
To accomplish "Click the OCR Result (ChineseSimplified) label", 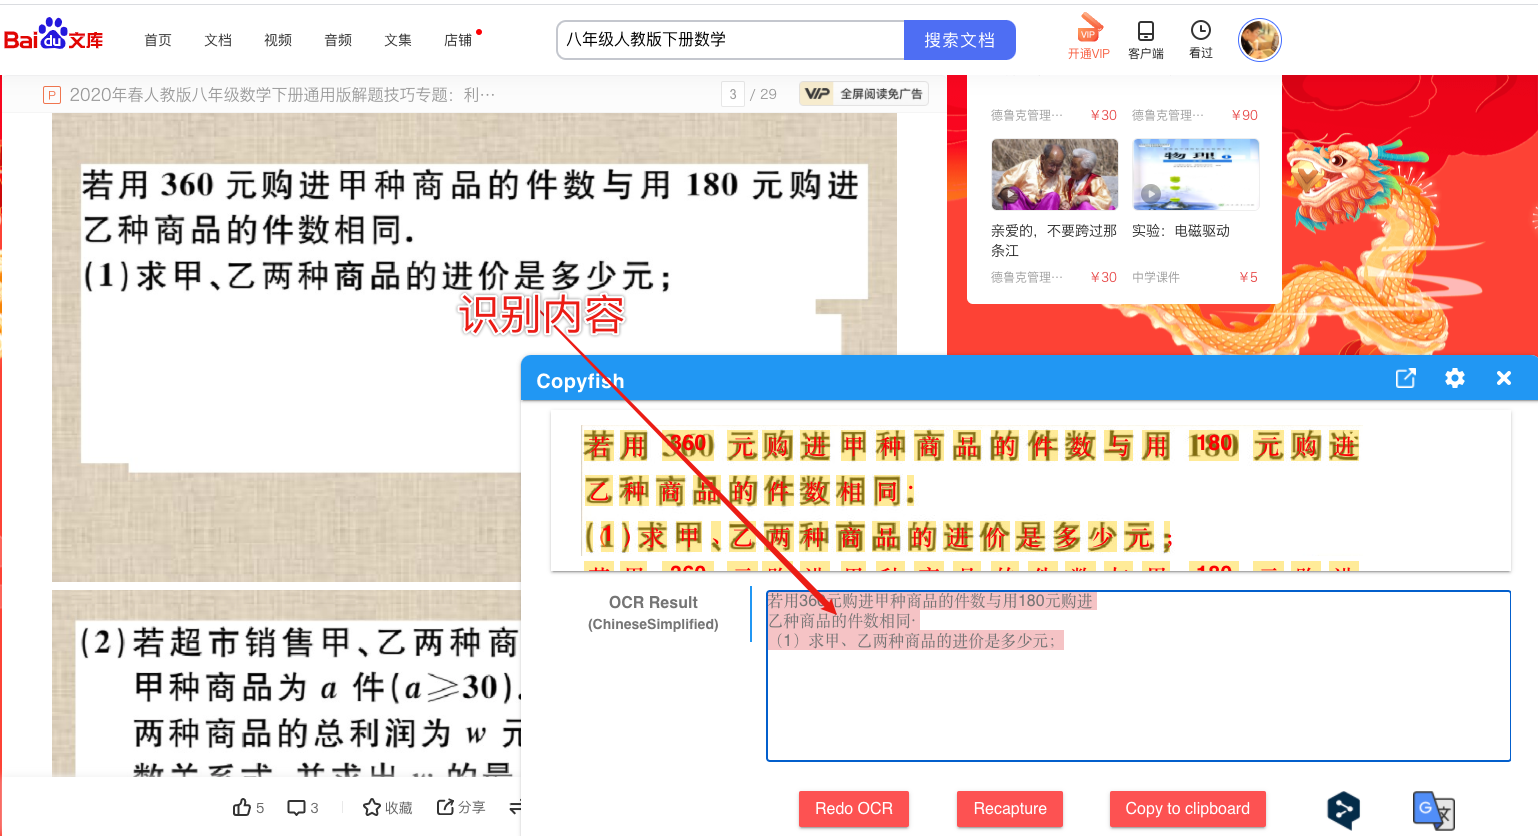I will 653,612.
